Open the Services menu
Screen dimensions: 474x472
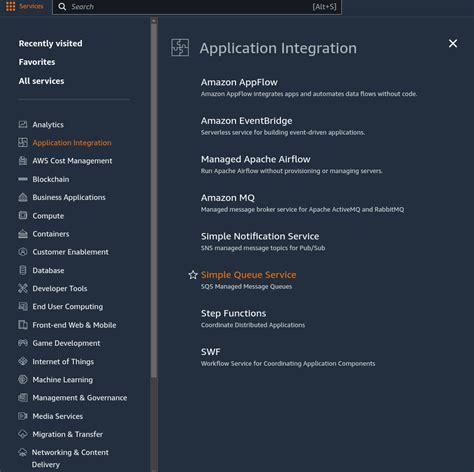25,6
